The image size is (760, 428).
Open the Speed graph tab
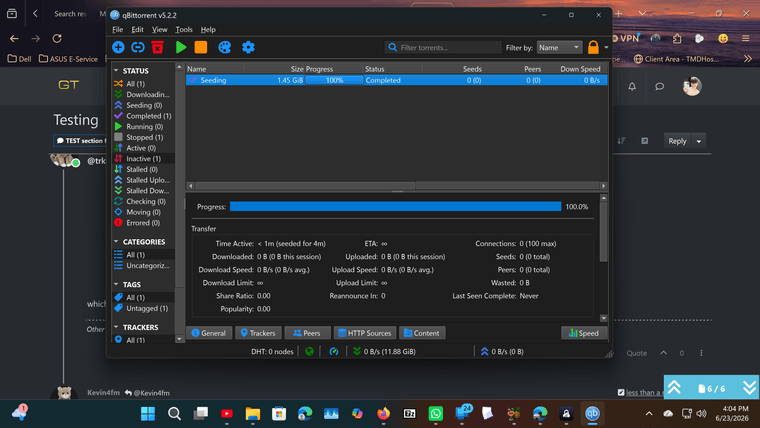pyautogui.click(x=584, y=333)
